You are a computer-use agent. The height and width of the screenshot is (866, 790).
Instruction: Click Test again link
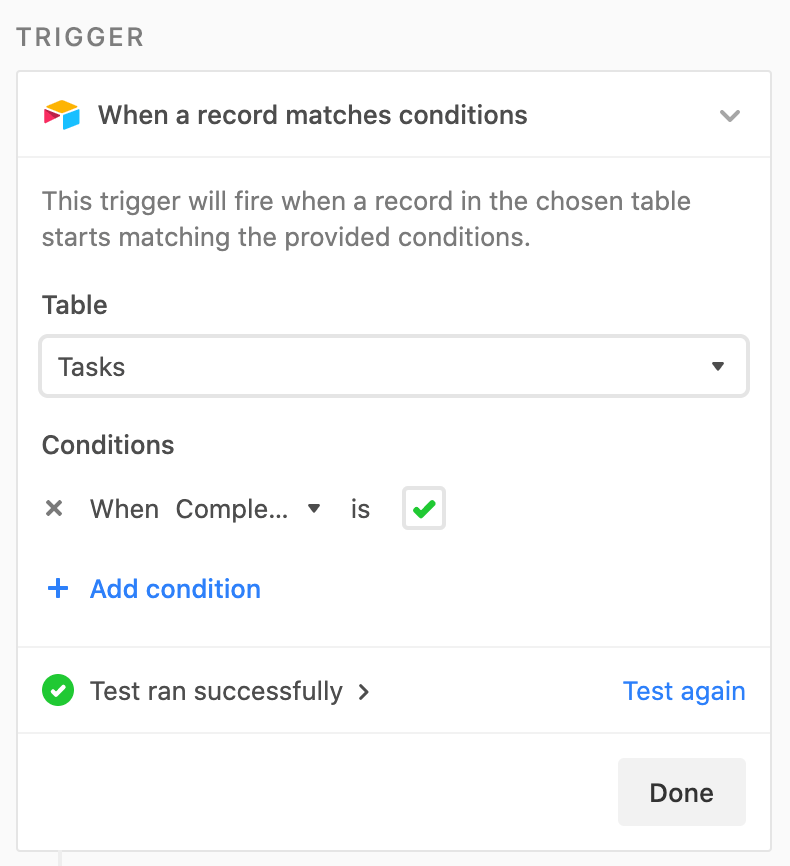click(x=684, y=691)
